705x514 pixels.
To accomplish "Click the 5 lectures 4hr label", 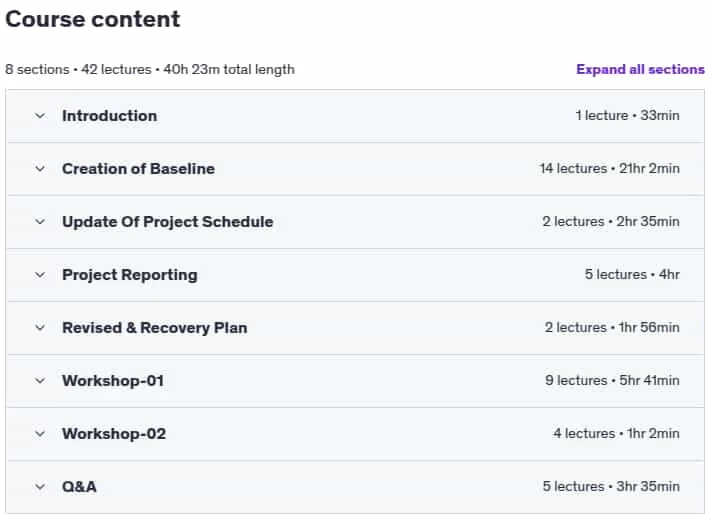I will (632, 274).
